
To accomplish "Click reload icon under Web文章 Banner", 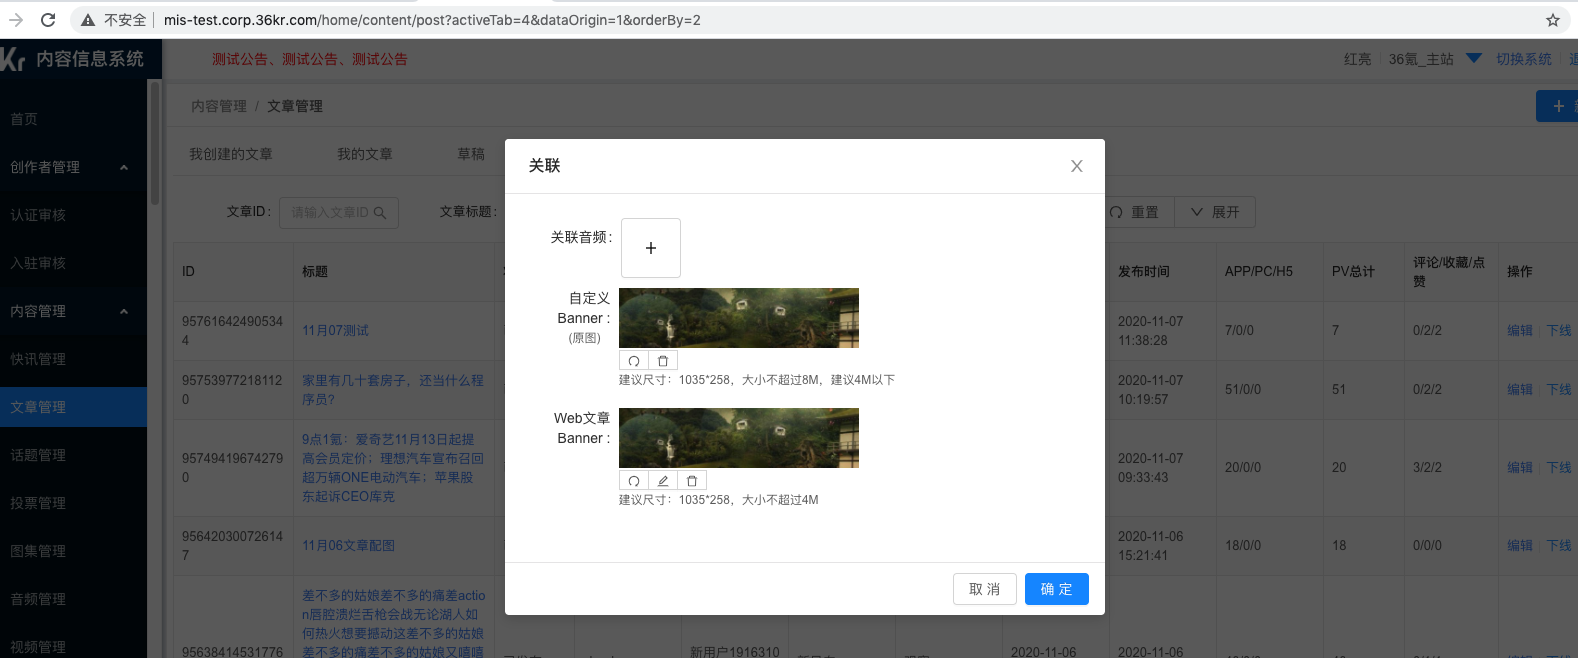I will coord(634,481).
